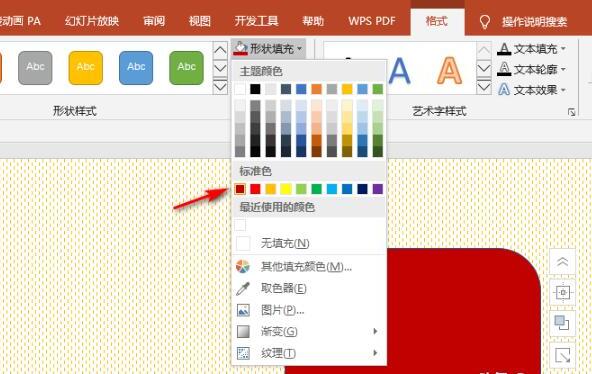Image resolution: width=592 pixels, height=374 pixels.
Task: Click the 文本轮廓 letter A icon
Action: pyautogui.click(x=504, y=69)
